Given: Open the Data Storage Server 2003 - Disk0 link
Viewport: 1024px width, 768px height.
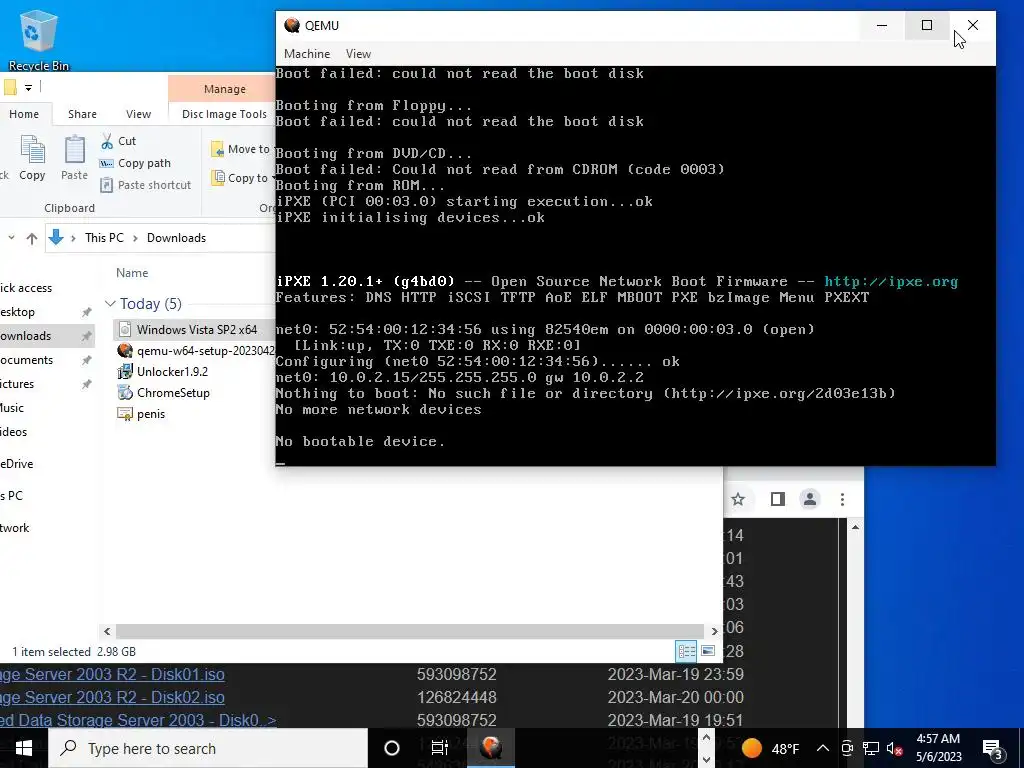Looking at the screenshot, I should (x=138, y=720).
